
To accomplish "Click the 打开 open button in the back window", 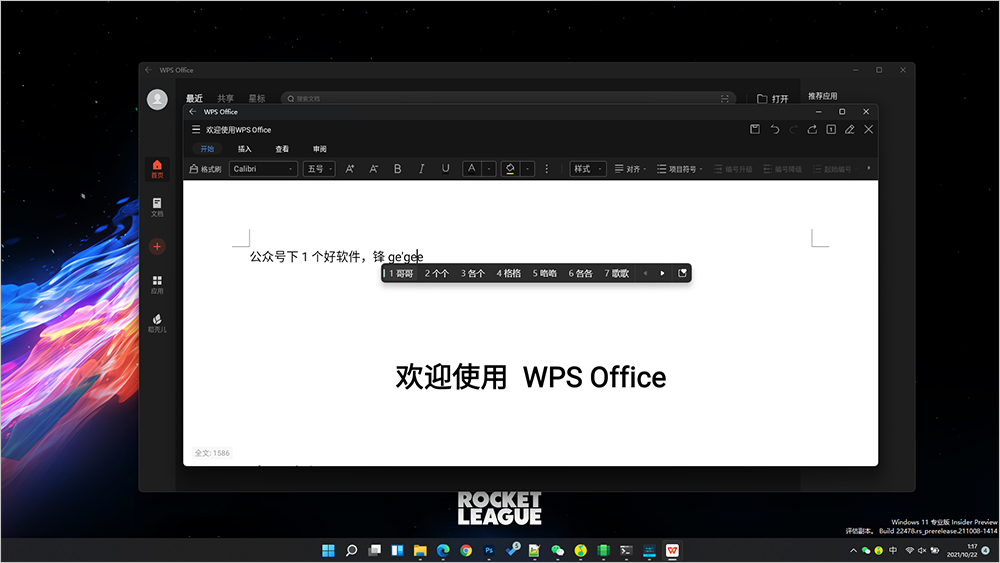I will 772,99.
